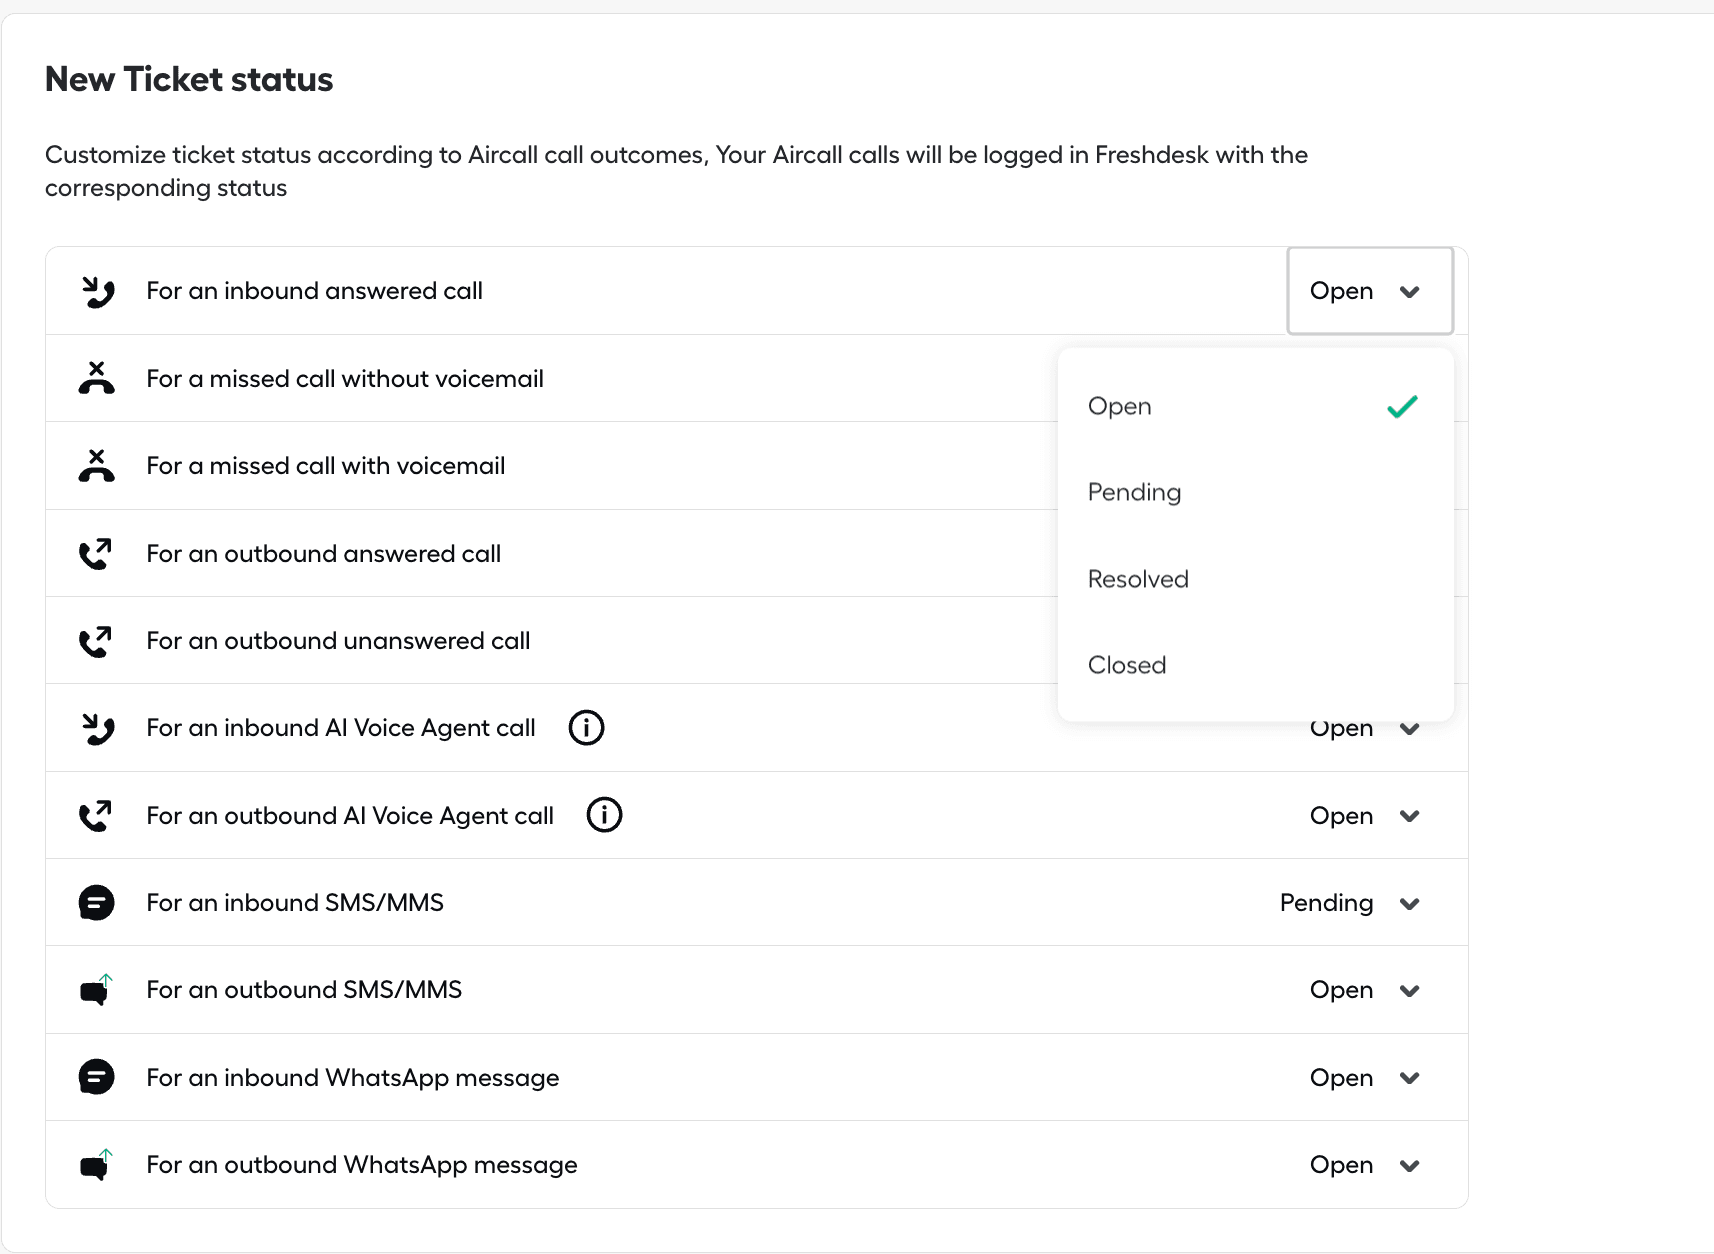Click the missed call with voicemail icon
This screenshot has width=1714, height=1254.
click(97, 466)
